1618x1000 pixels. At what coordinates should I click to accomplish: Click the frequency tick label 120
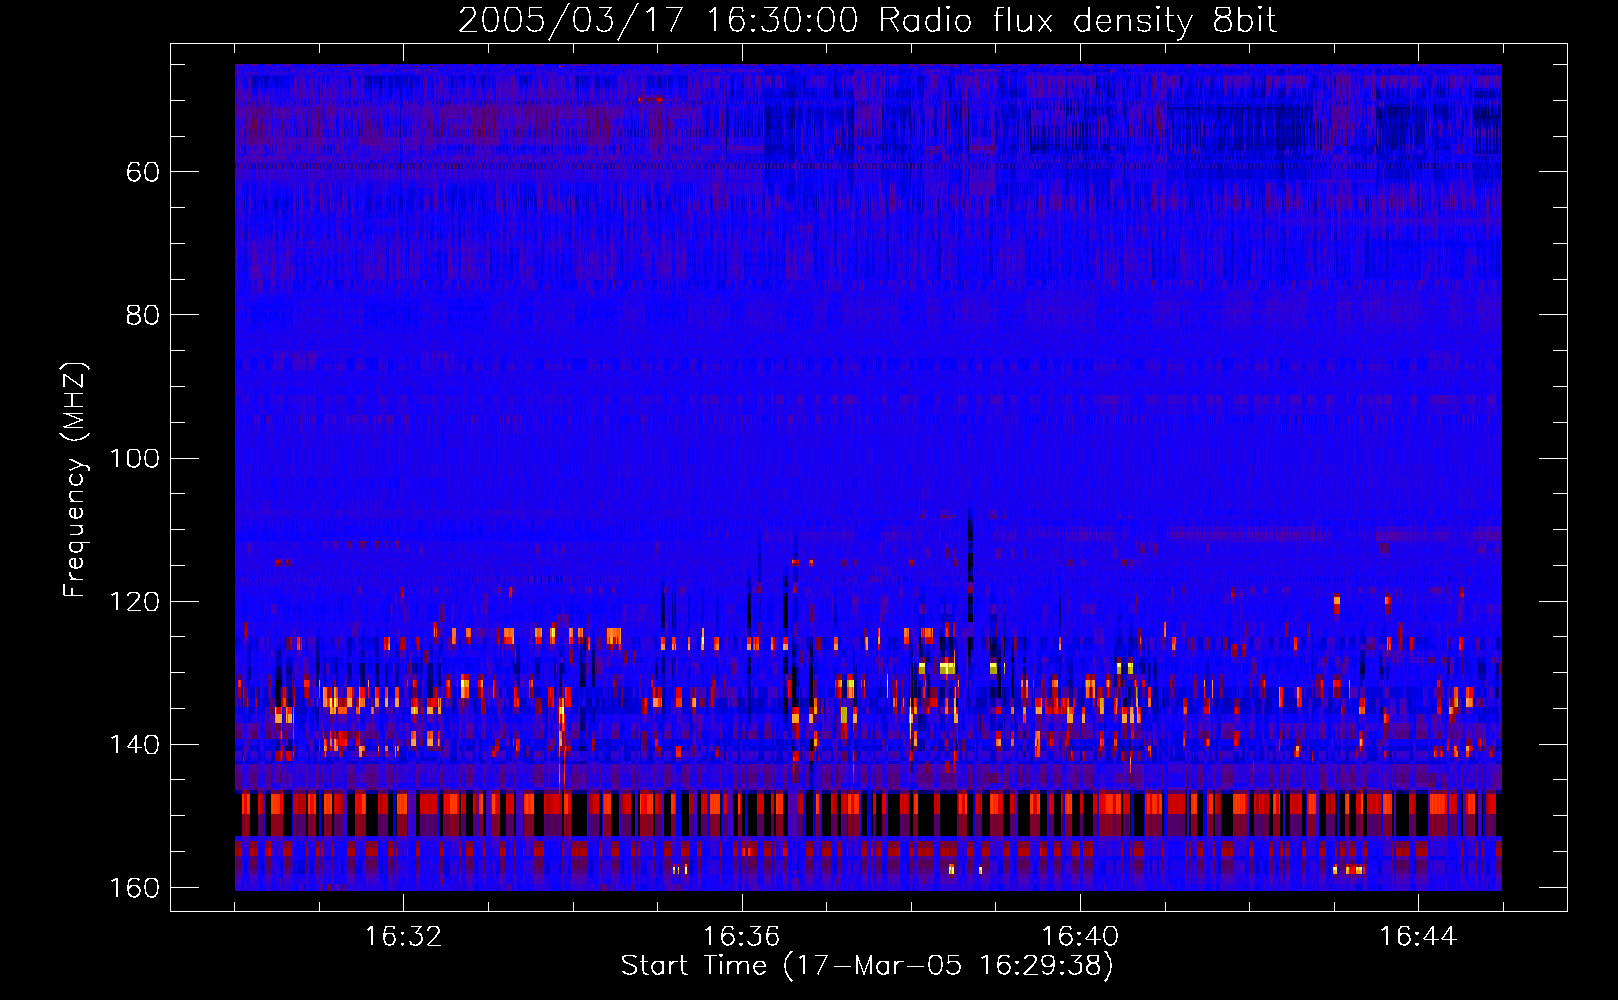(134, 602)
